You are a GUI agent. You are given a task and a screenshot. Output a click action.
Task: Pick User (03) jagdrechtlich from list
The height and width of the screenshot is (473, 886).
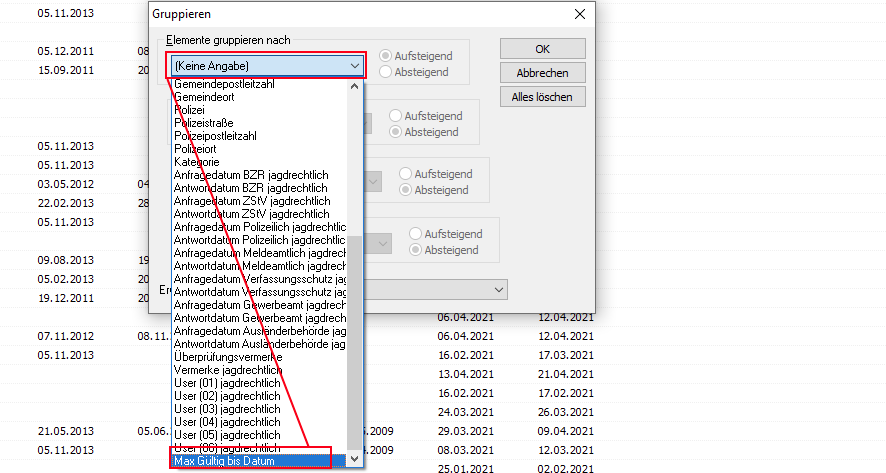[x=226, y=409]
